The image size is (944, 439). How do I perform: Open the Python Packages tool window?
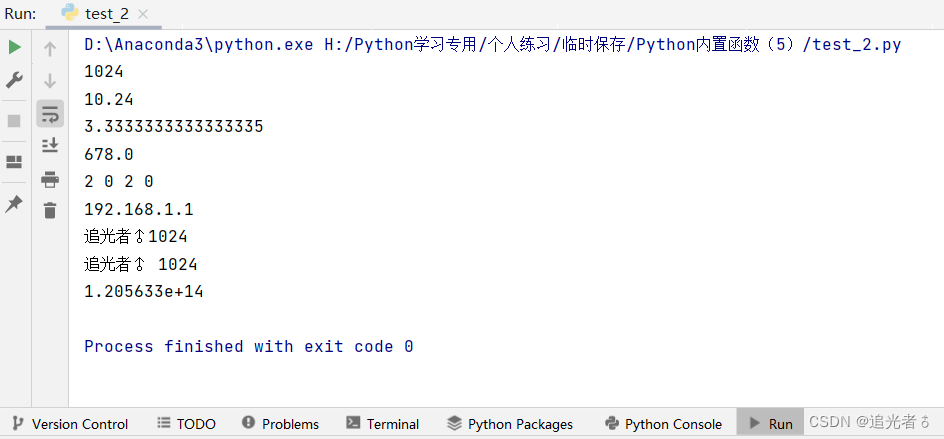pos(511,424)
